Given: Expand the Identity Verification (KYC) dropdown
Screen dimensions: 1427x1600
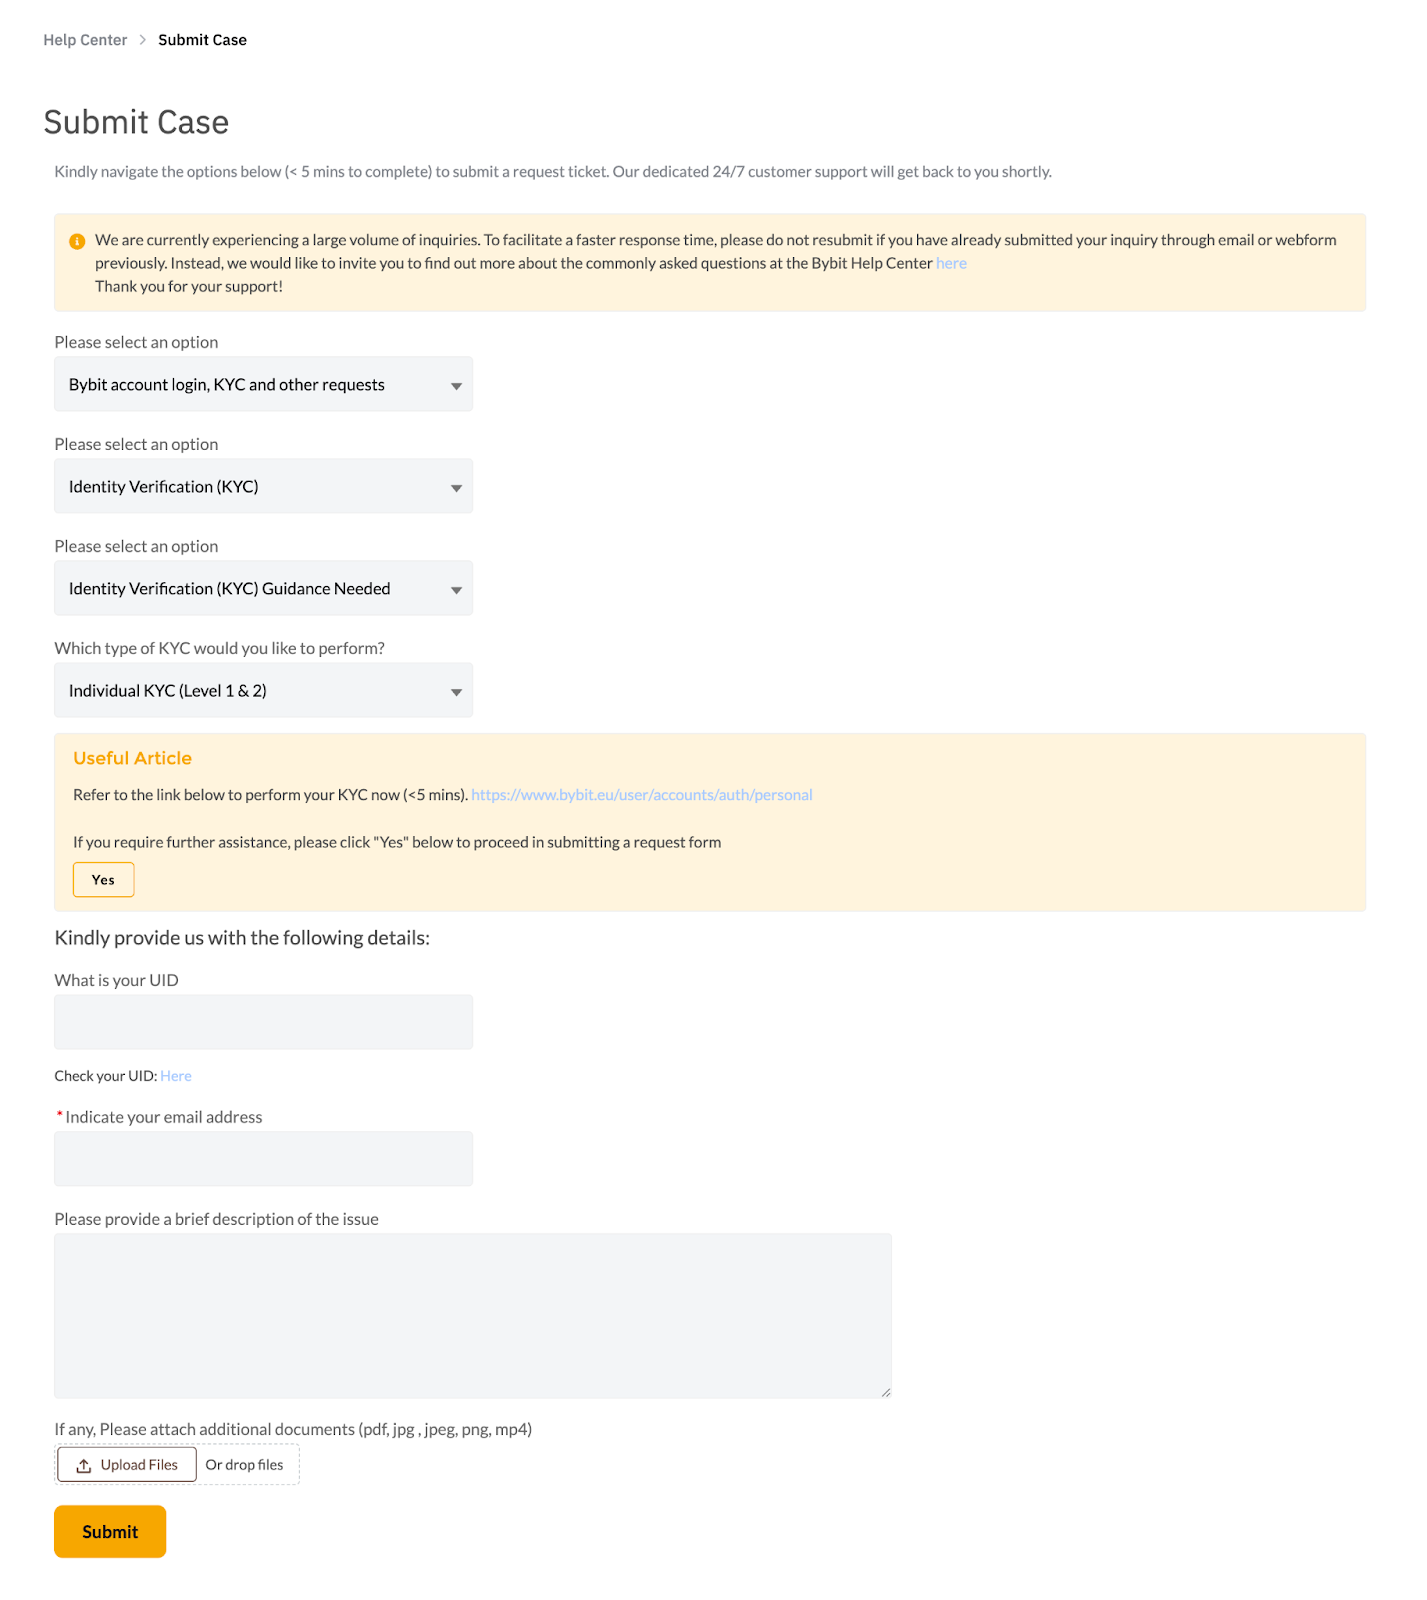Looking at the screenshot, I should click(x=263, y=487).
